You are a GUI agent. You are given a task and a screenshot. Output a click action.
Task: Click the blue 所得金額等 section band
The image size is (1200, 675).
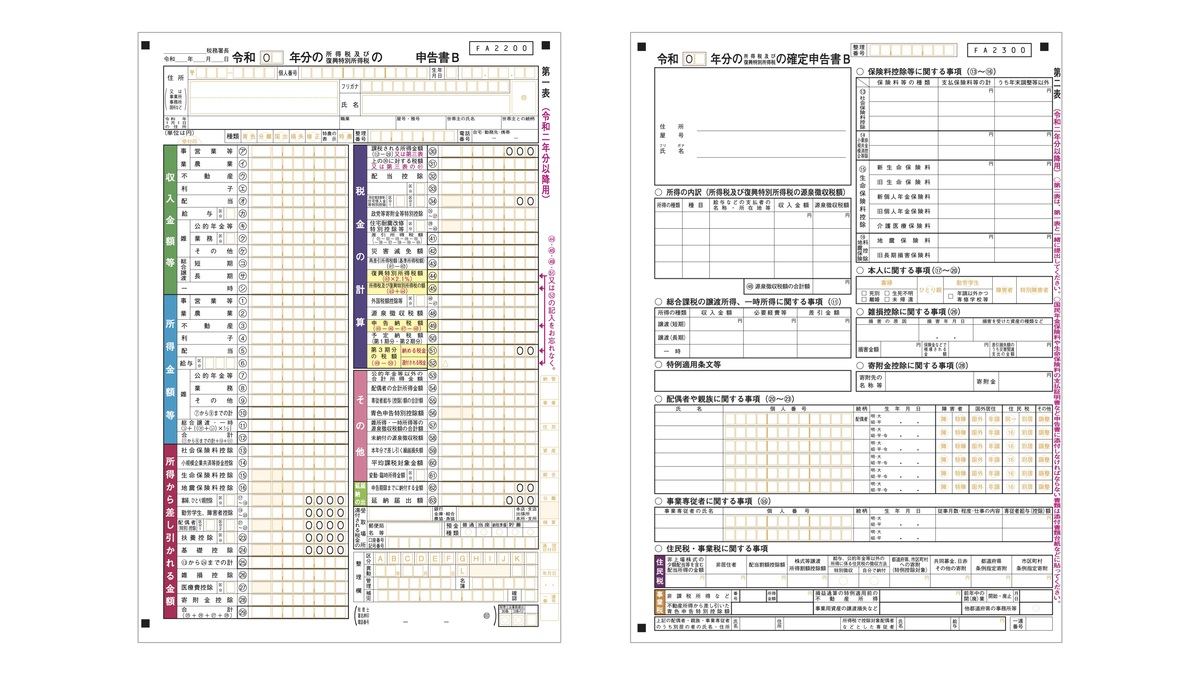(x=171, y=367)
